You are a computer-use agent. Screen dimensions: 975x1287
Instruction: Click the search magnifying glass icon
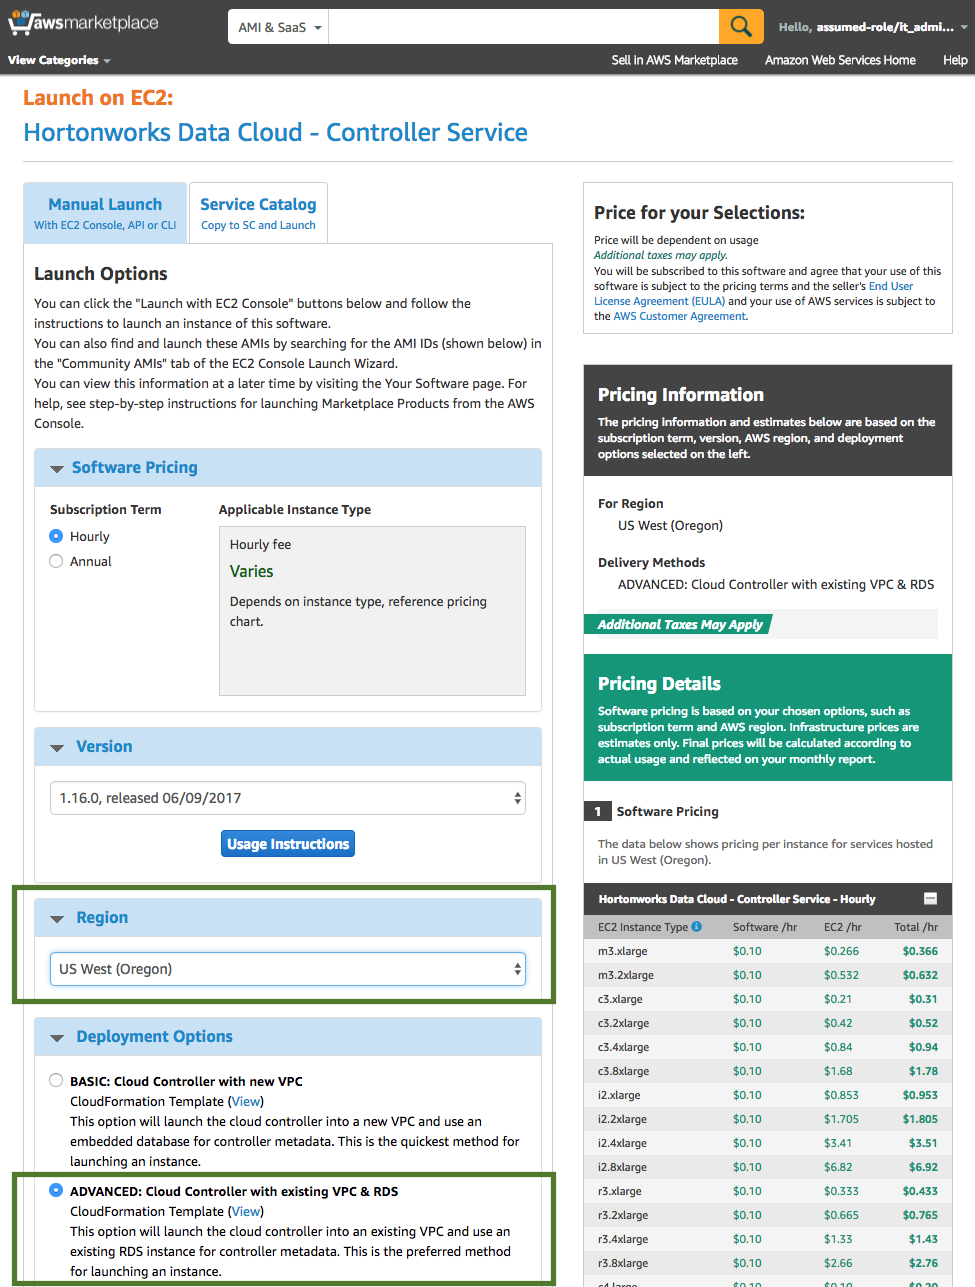740,25
